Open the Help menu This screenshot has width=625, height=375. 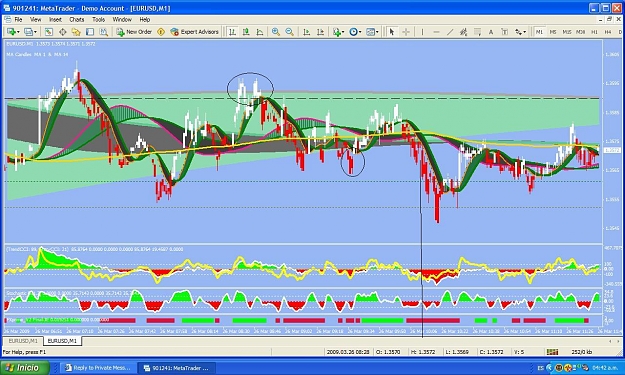point(145,19)
